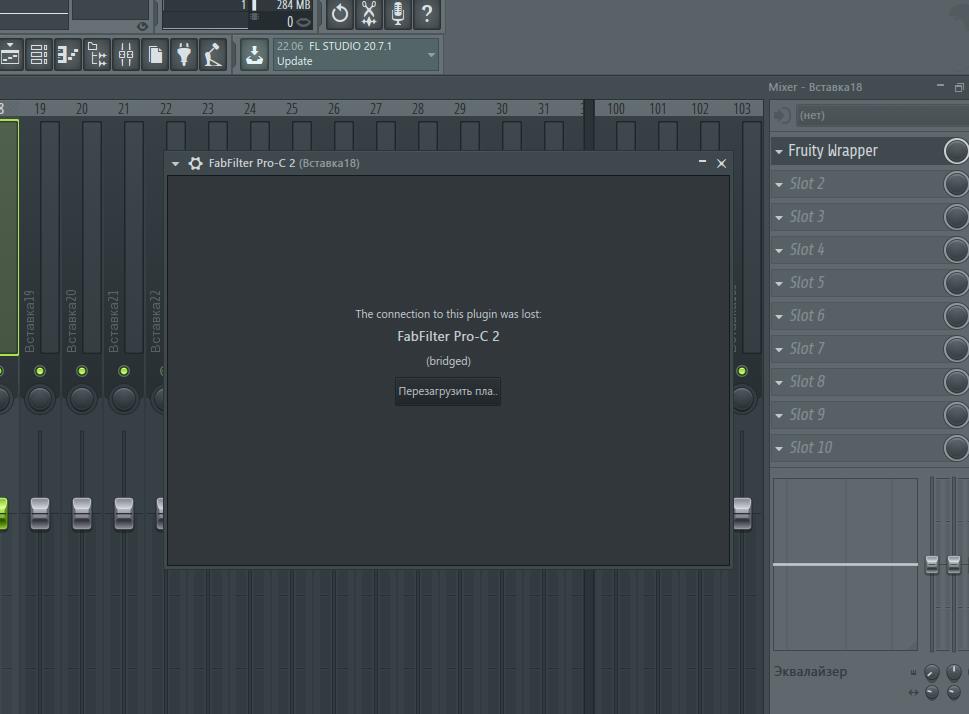Screen dimensions: 969x714
Task: Toggle the Mixer view icon
Action: 126,55
